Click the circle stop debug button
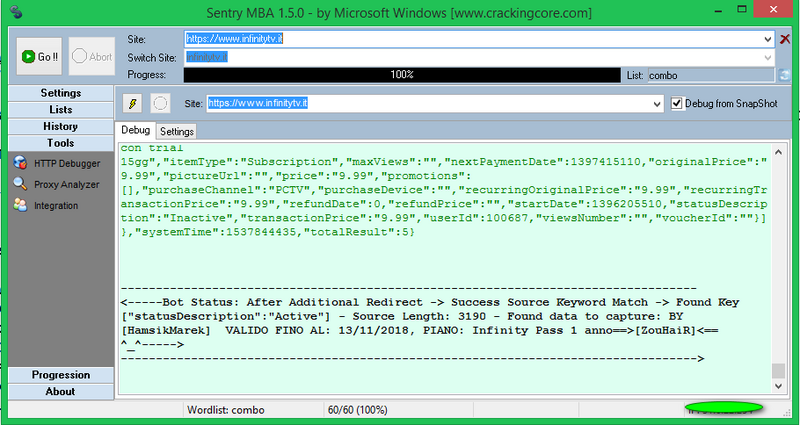800x425 pixels. coord(160,104)
